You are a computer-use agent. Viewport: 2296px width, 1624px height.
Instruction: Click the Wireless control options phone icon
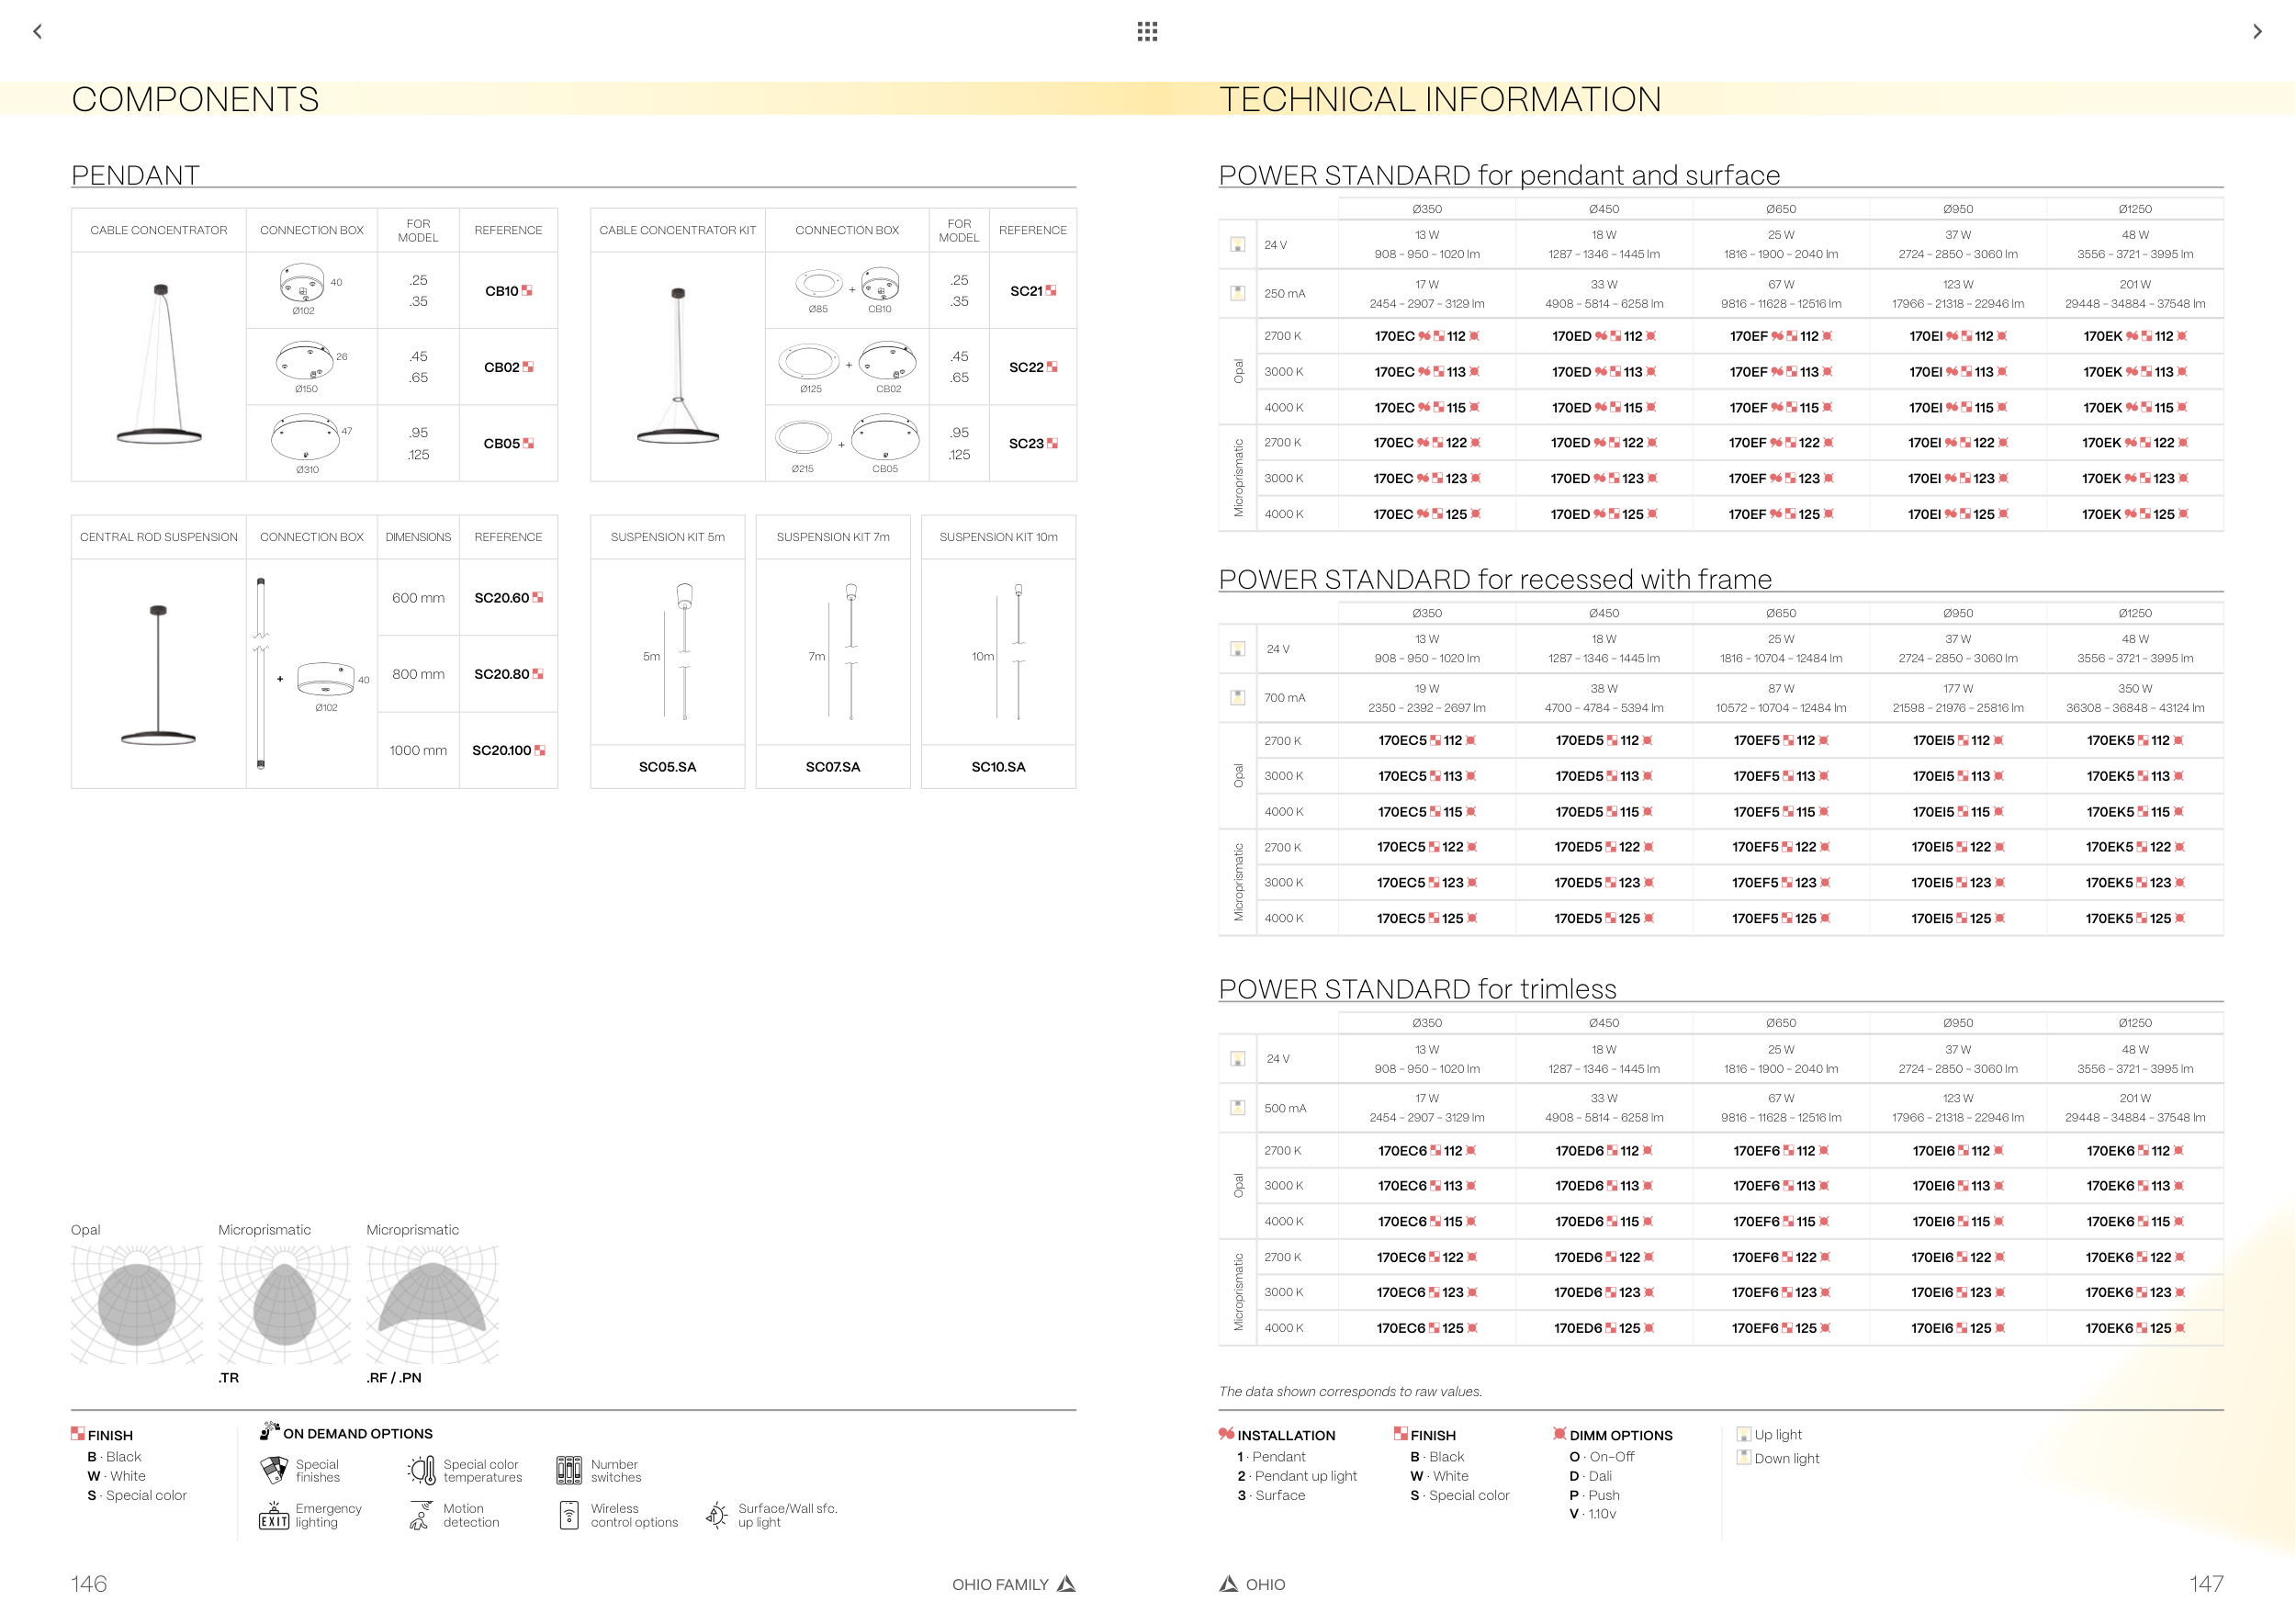click(569, 1515)
